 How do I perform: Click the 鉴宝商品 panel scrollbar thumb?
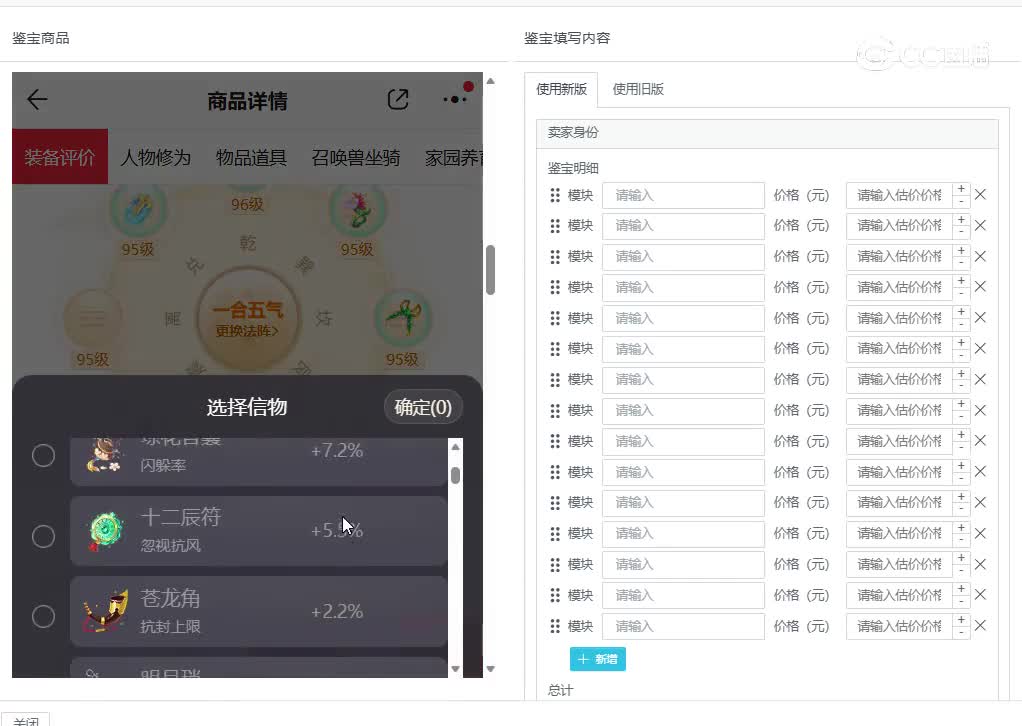click(491, 270)
